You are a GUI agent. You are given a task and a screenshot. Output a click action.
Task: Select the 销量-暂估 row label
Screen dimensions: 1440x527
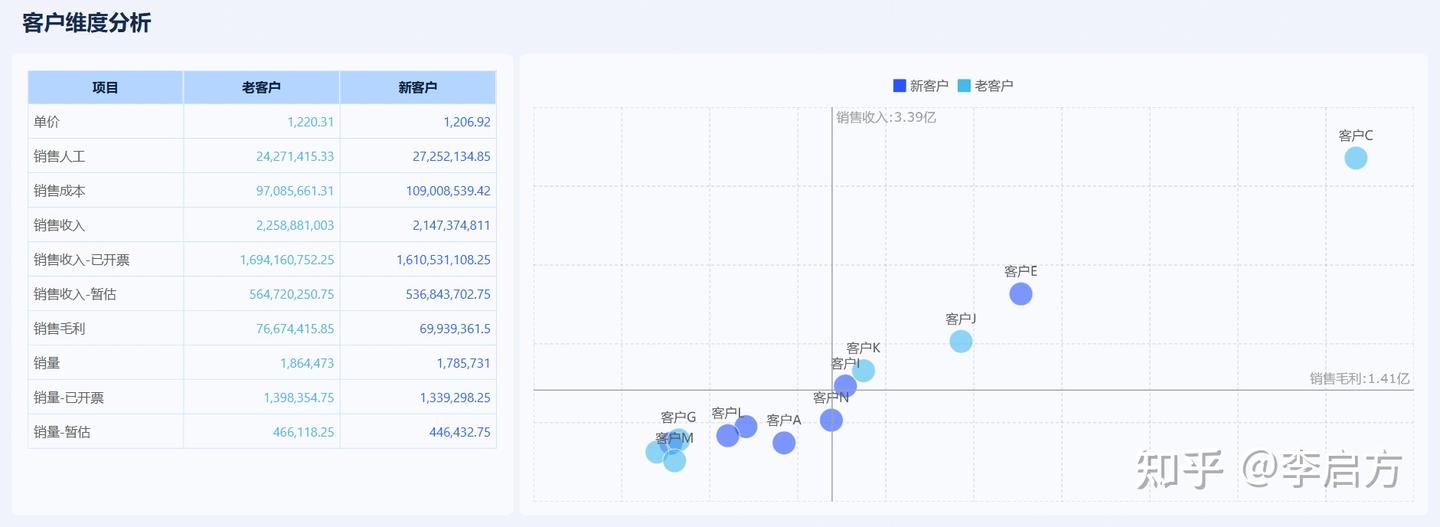pos(61,433)
